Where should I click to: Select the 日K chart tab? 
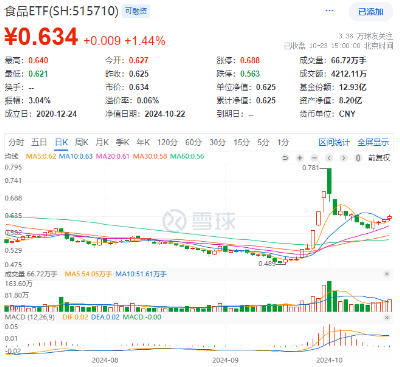click(x=61, y=143)
